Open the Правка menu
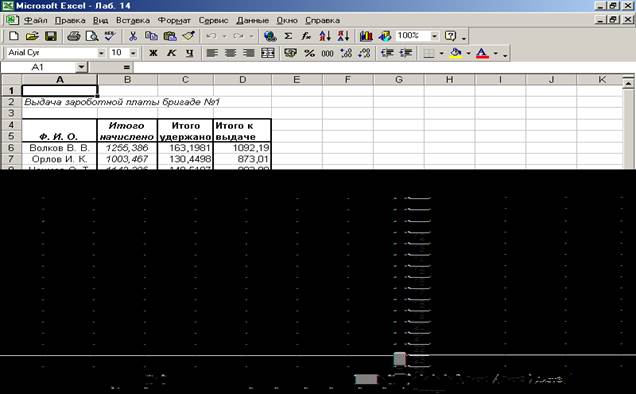The height and width of the screenshot is (394, 636). [70, 20]
